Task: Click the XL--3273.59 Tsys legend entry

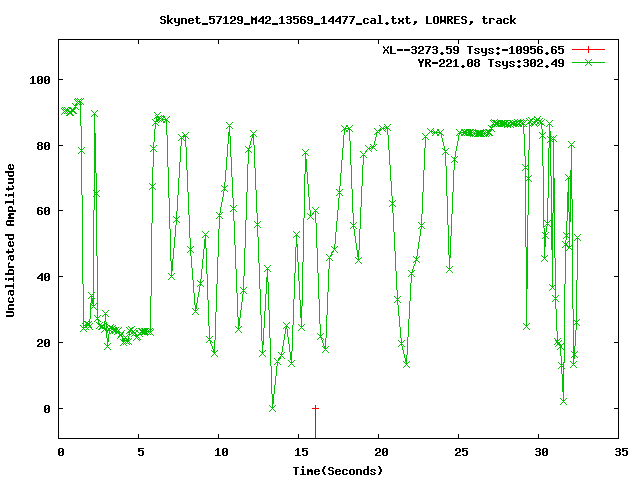Action: (473, 50)
